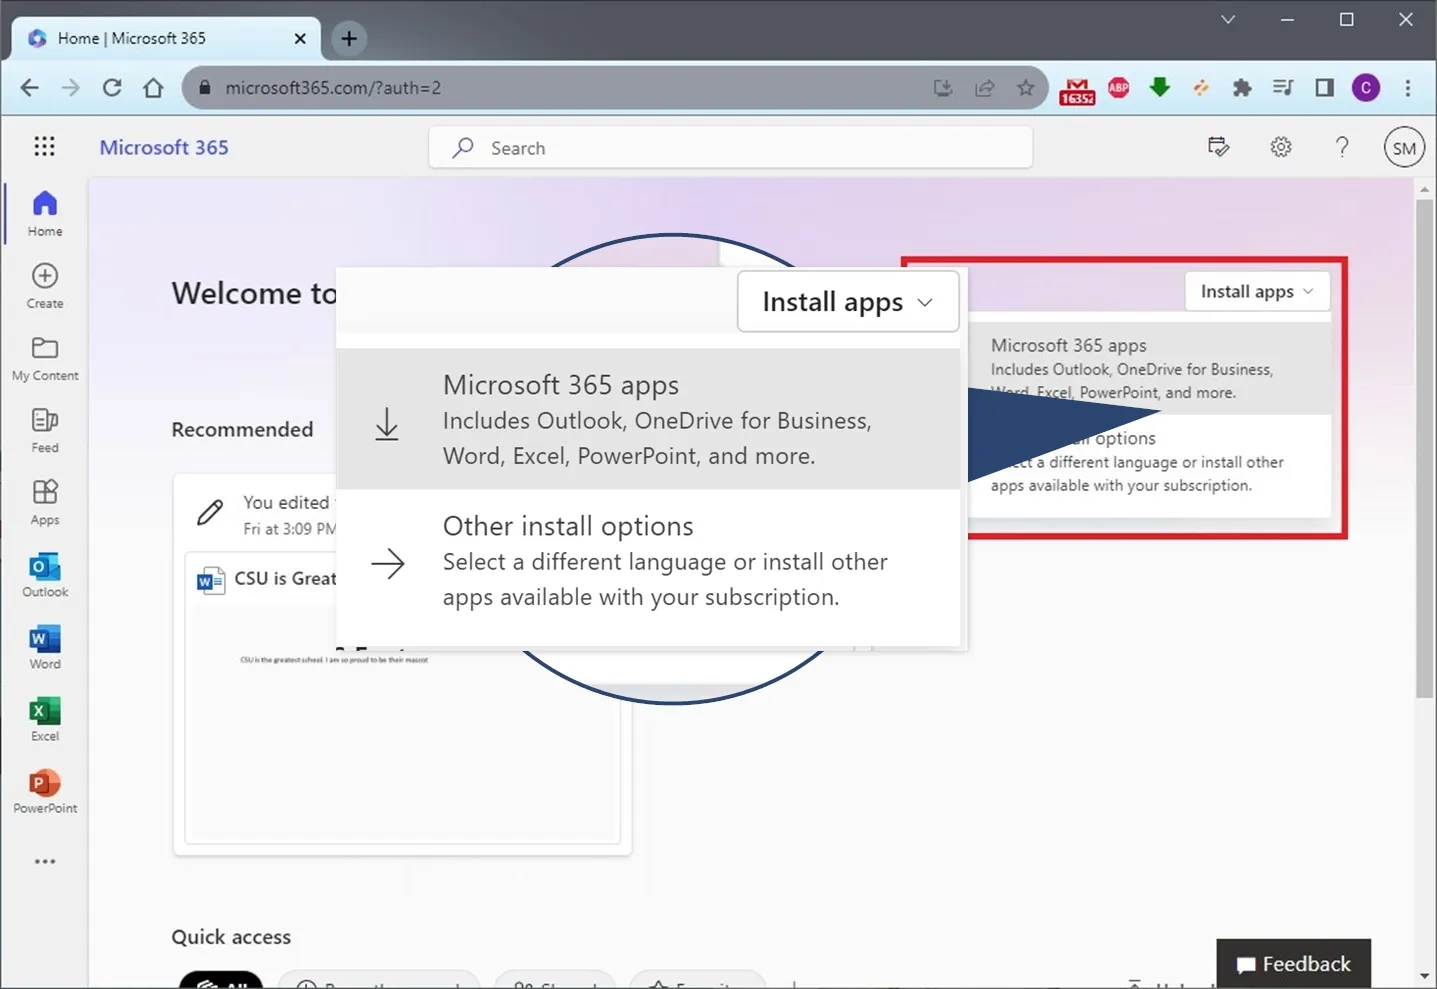The image size is (1437, 989).
Task: Launch Word from the sidebar
Action: pyautogui.click(x=44, y=646)
